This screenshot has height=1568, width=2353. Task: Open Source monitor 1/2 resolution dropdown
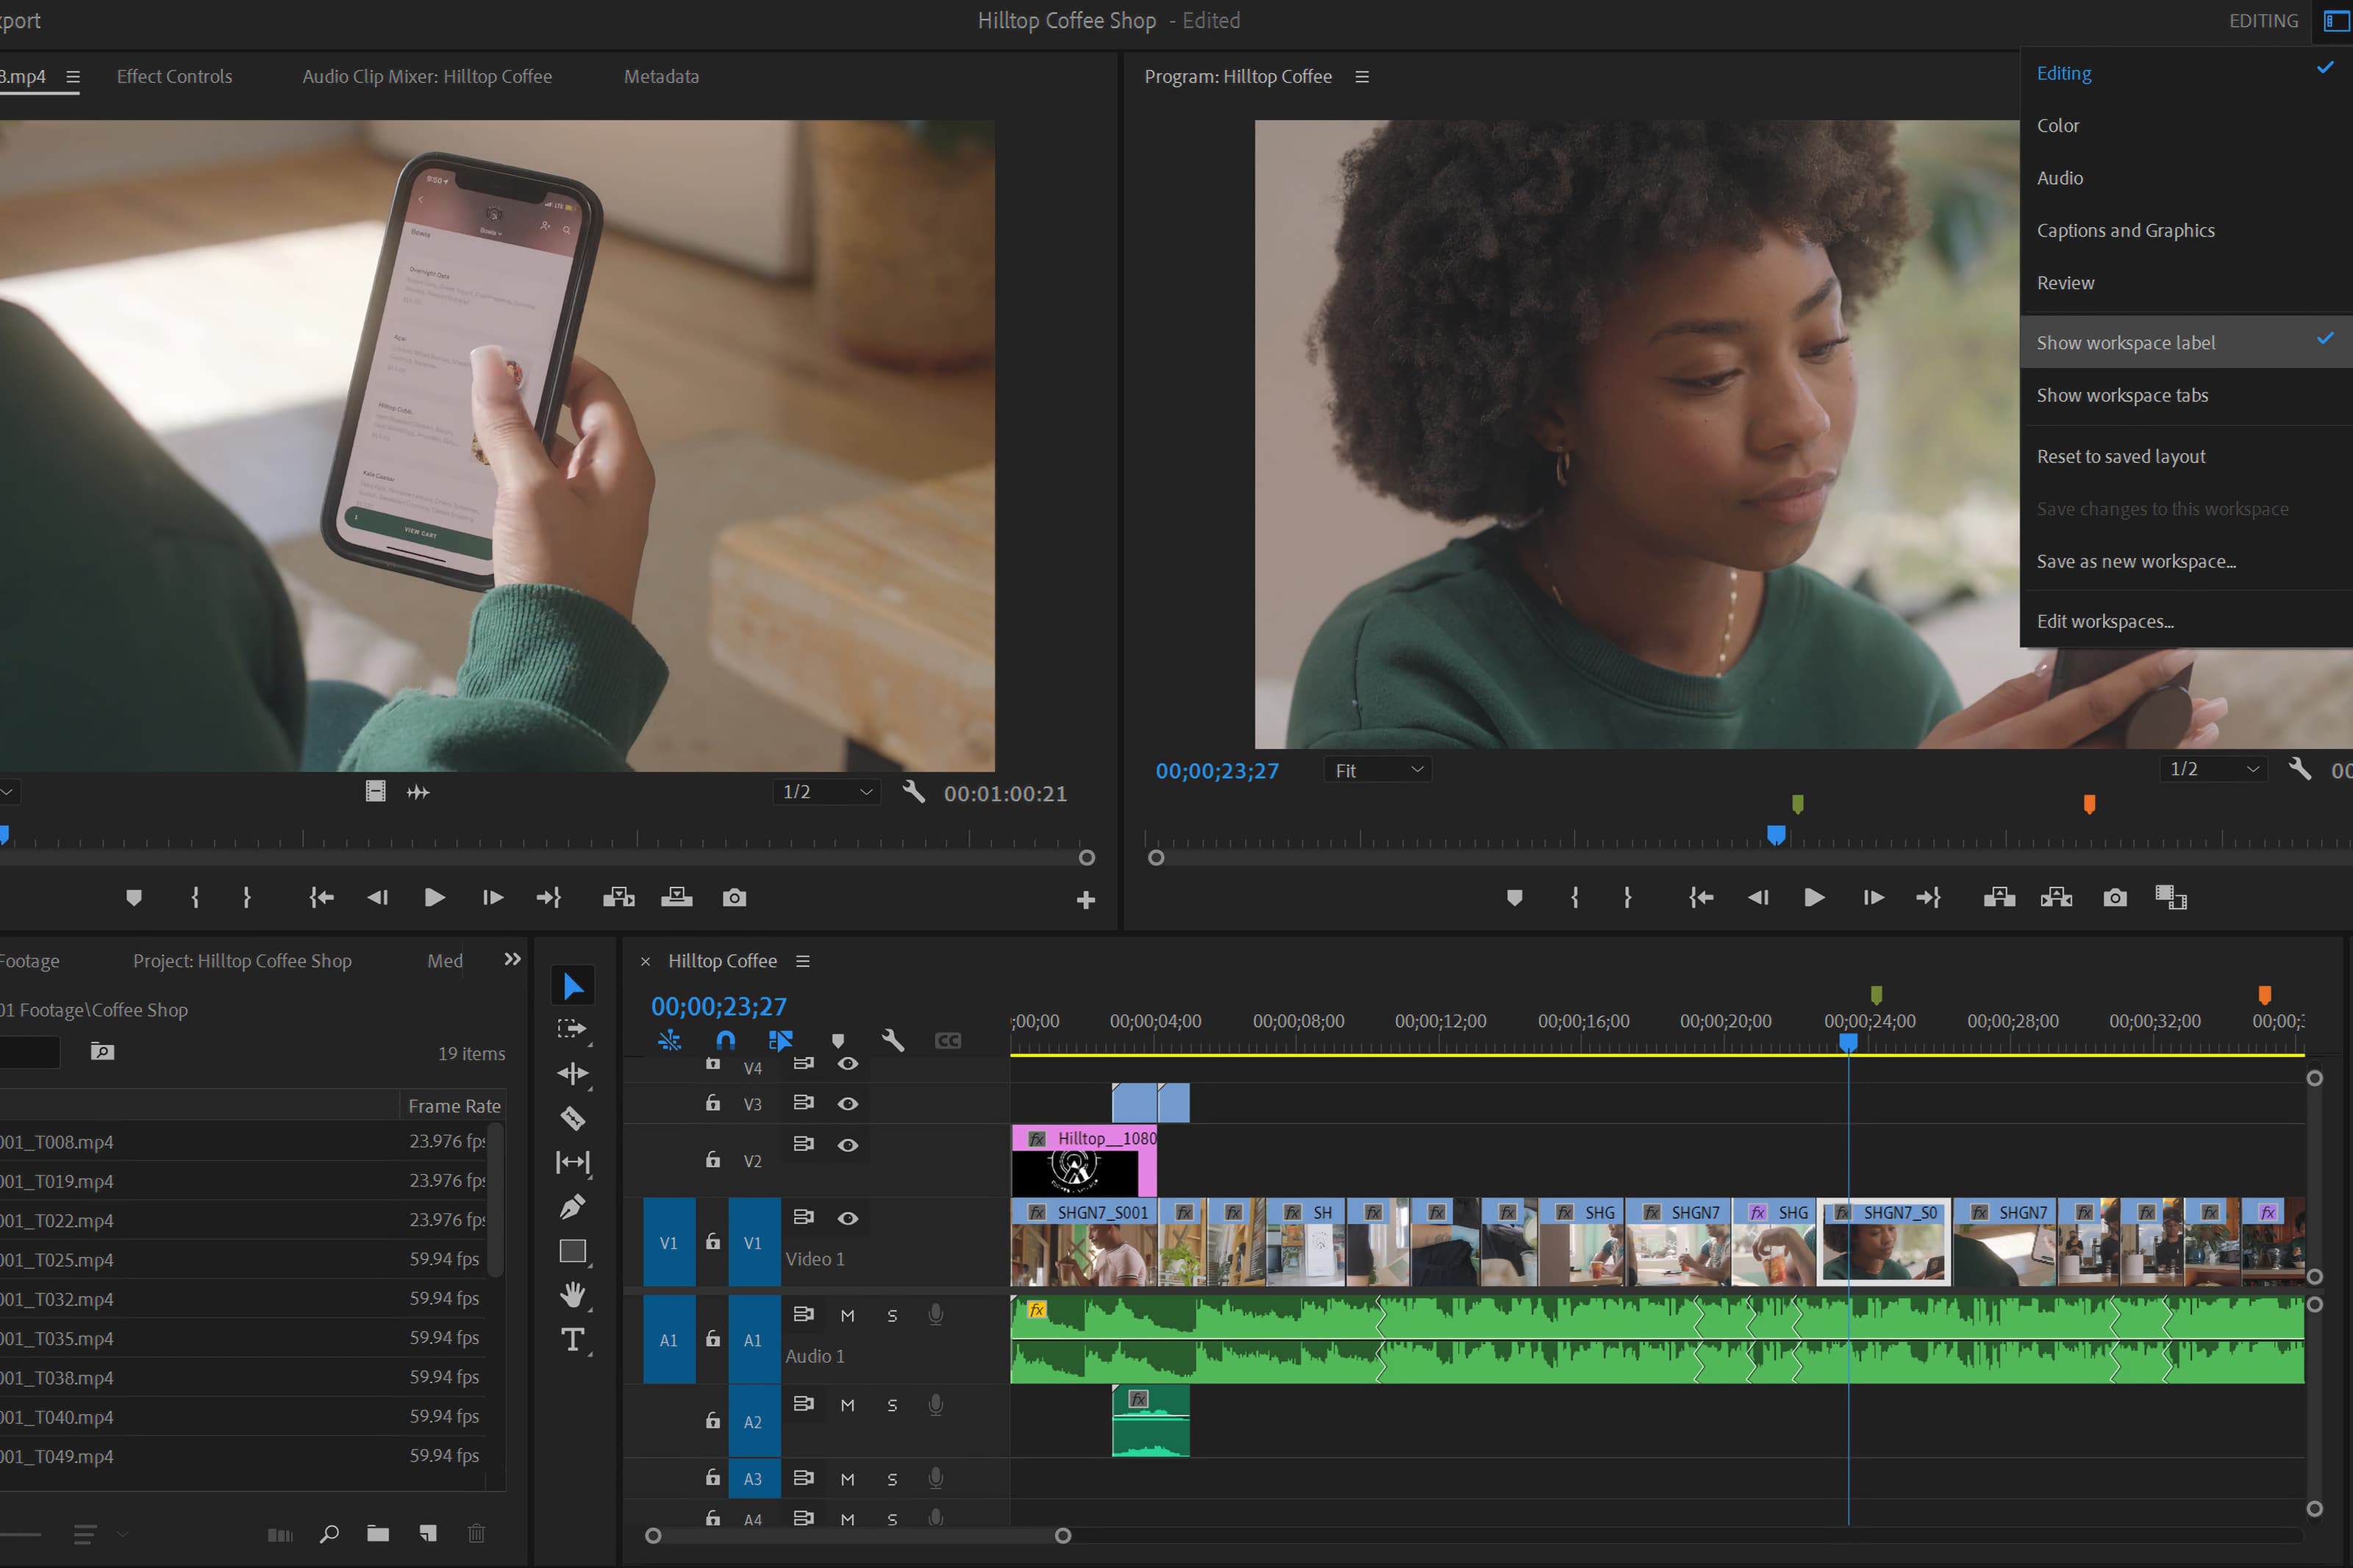826,792
